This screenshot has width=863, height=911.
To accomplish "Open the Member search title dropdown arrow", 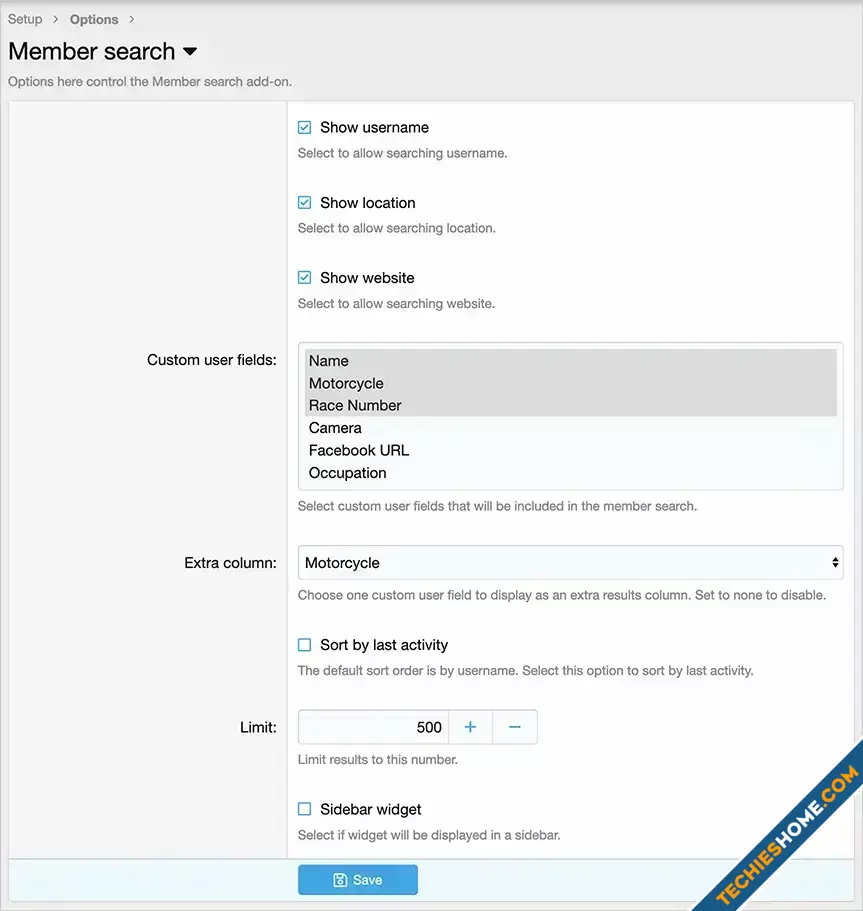I will tap(190, 52).
